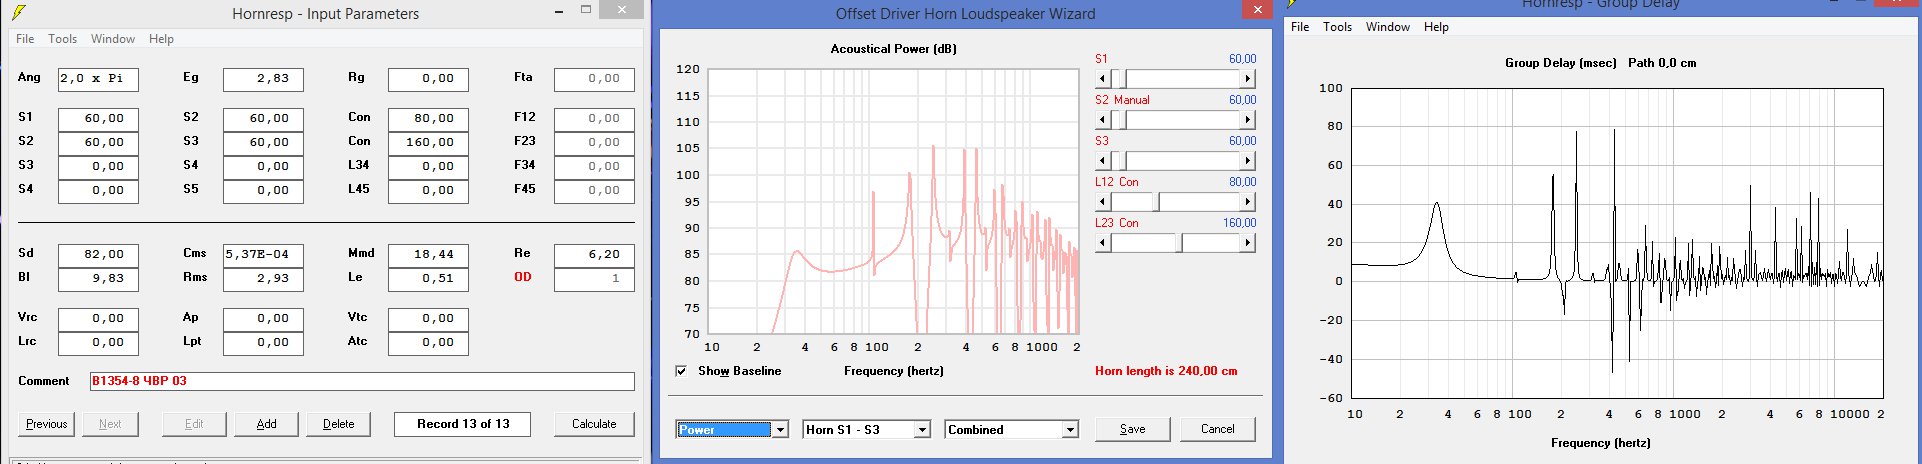Click the Lpt input field

click(263, 343)
